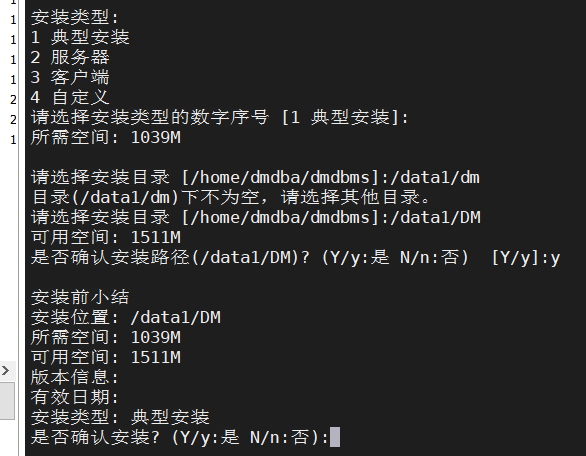Click the '有效日期:' line
Screen dimensions: 586x456
[75, 397]
